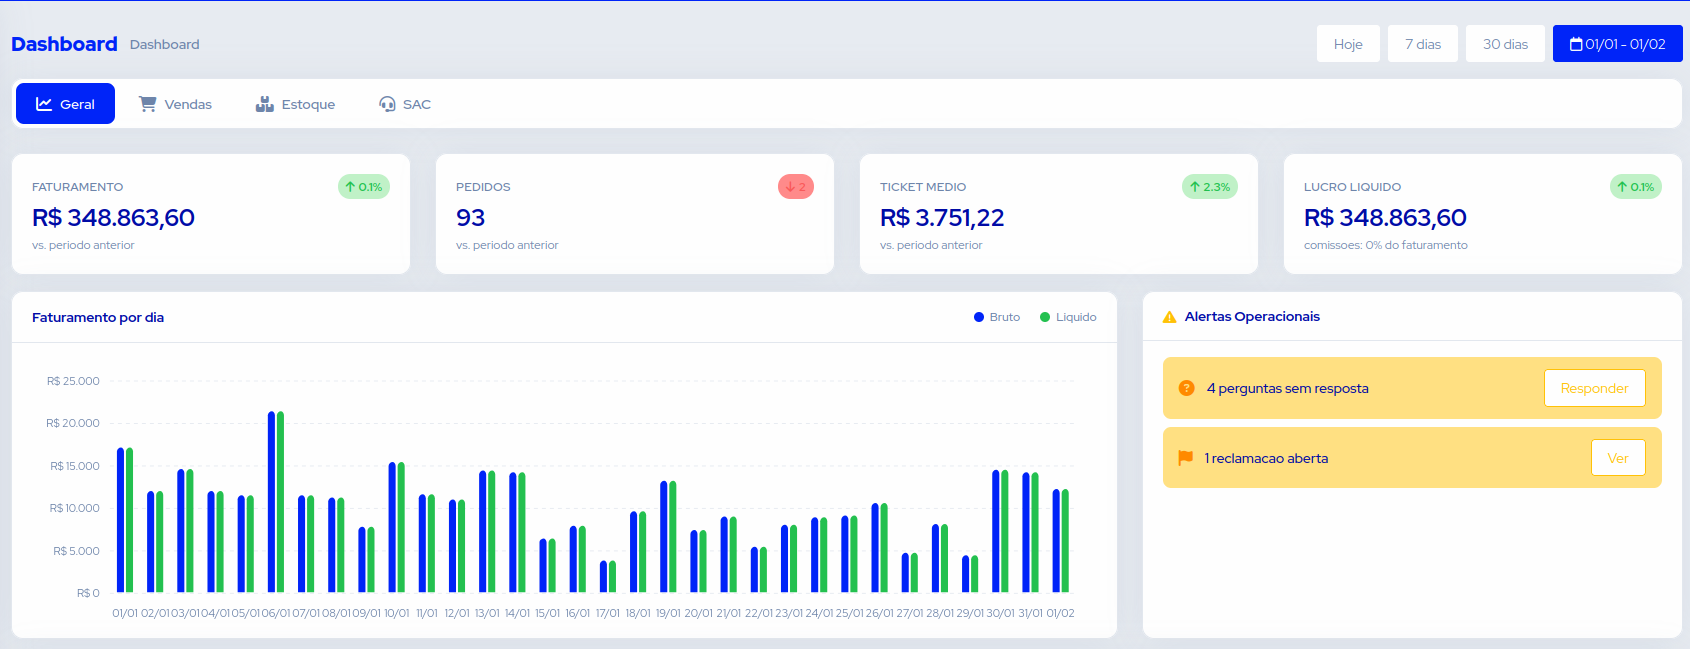Click the Faturamento value R$ 348.863,60
This screenshot has width=1690, height=649.
click(113, 218)
